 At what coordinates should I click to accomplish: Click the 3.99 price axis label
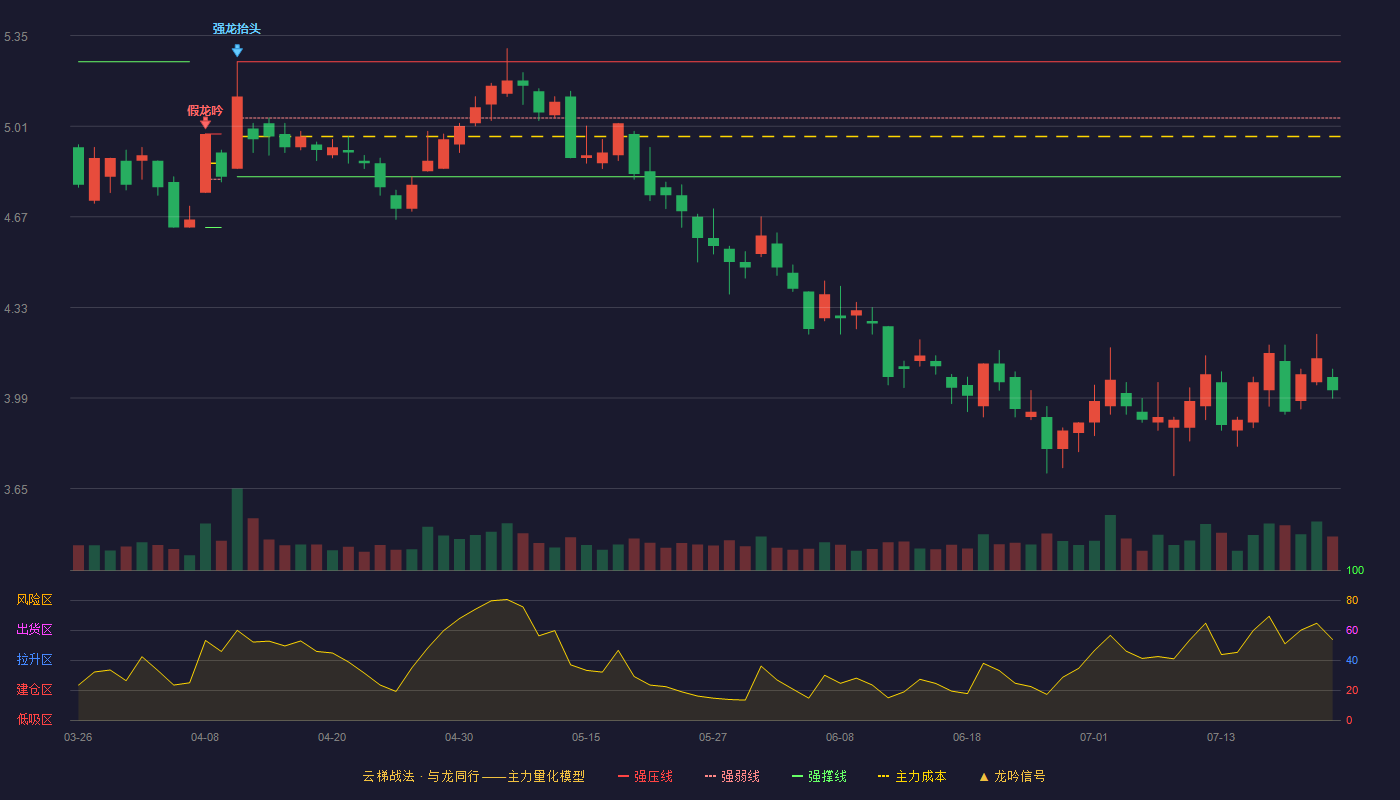(x=16, y=399)
